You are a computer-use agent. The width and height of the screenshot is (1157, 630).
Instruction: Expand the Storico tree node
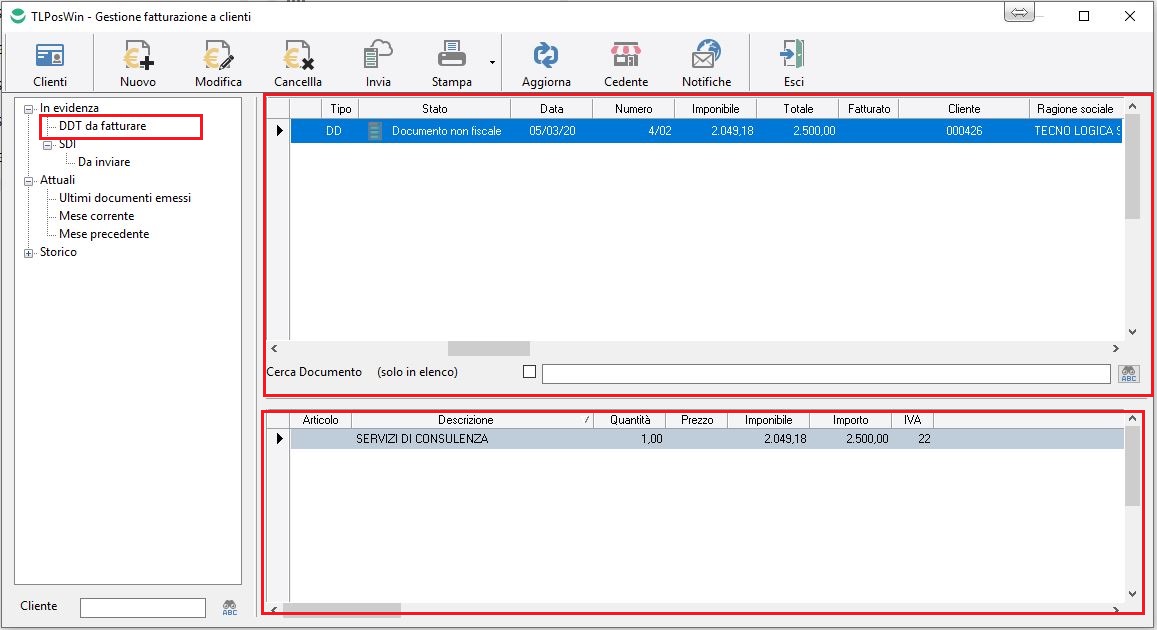[x=29, y=253]
